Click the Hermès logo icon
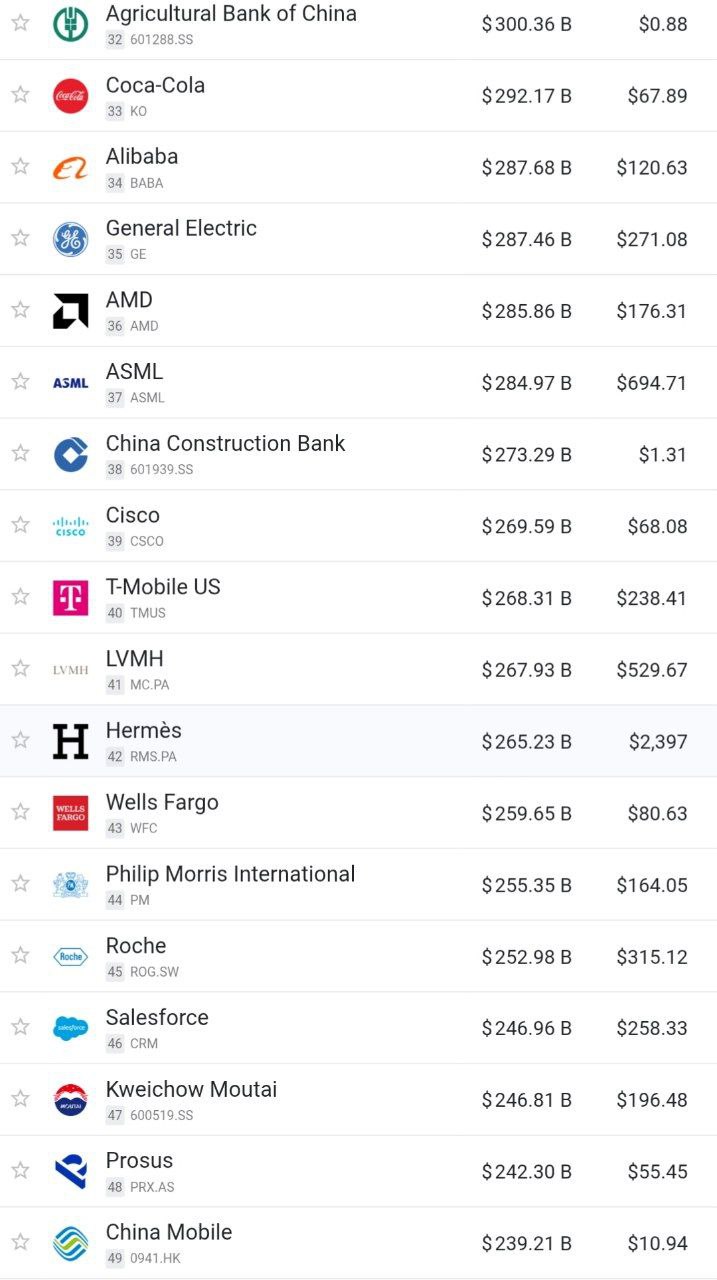Viewport: 717px width, 1280px height. [x=70, y=741]
